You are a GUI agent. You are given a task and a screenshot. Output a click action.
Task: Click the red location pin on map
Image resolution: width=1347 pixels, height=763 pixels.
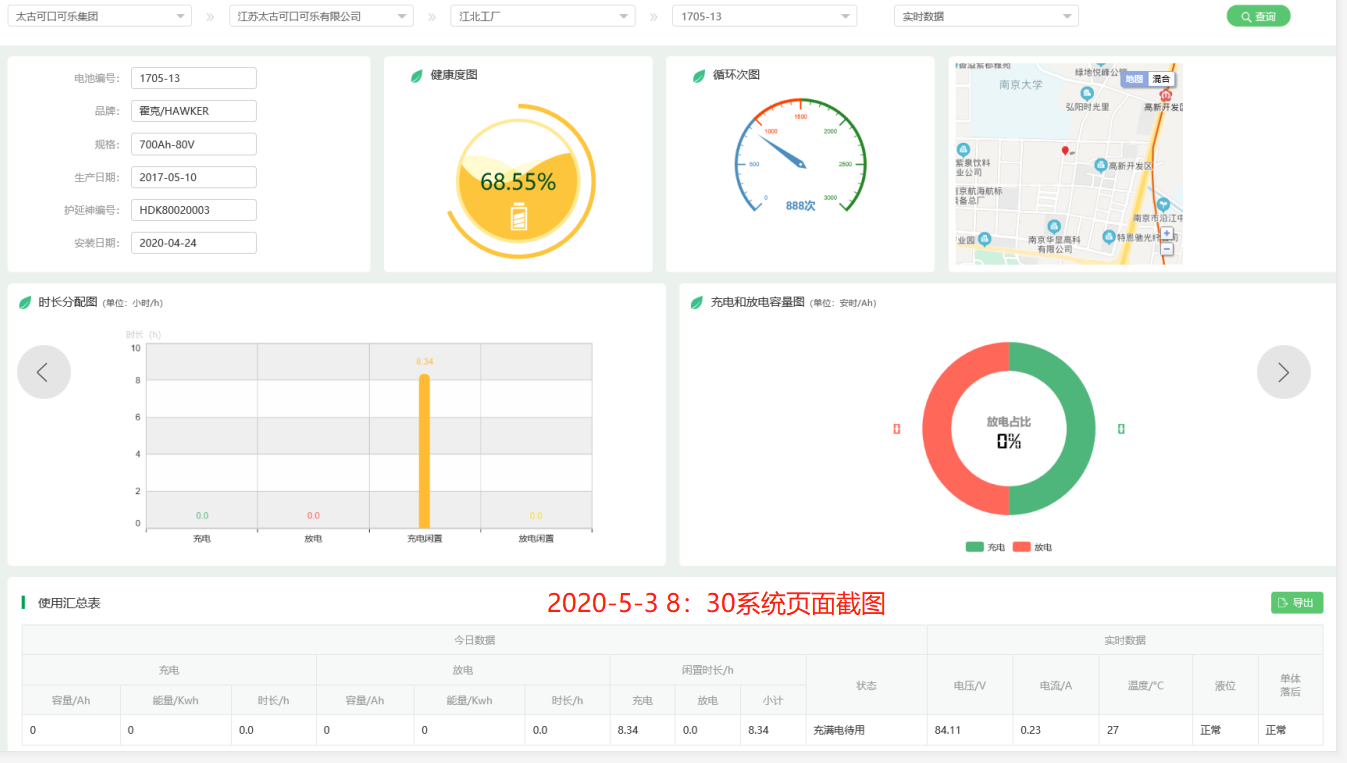tap(1065, 151)
